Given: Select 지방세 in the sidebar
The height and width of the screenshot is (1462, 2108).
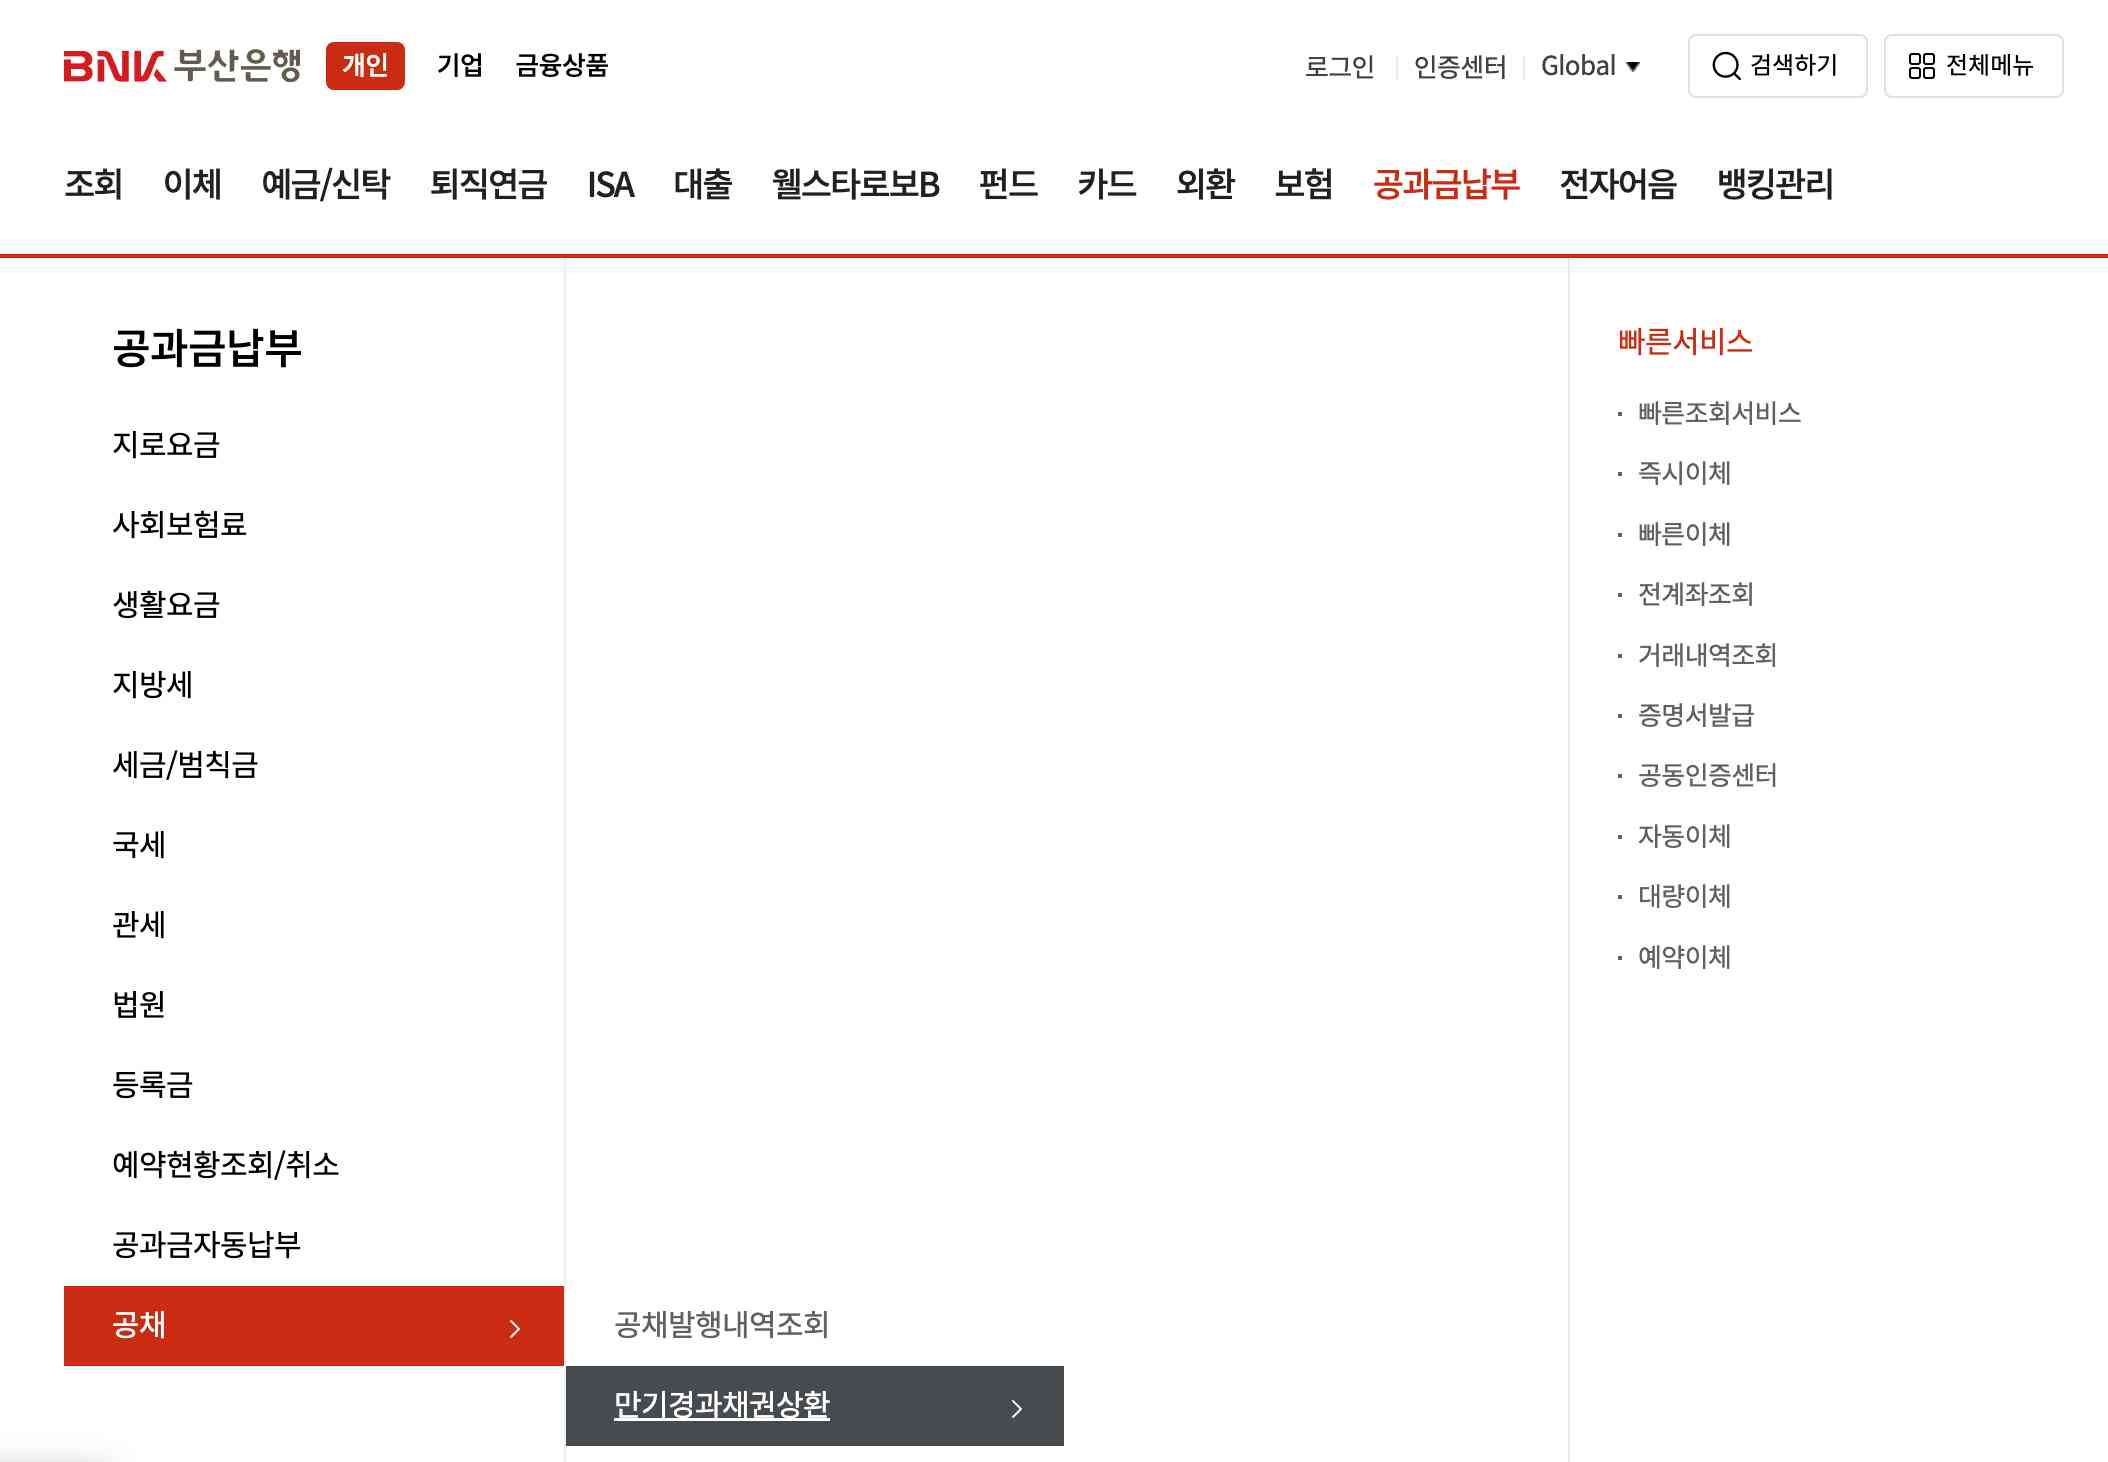Looking at the screenshot, I should pyautogui.click(x=152, y=684).
